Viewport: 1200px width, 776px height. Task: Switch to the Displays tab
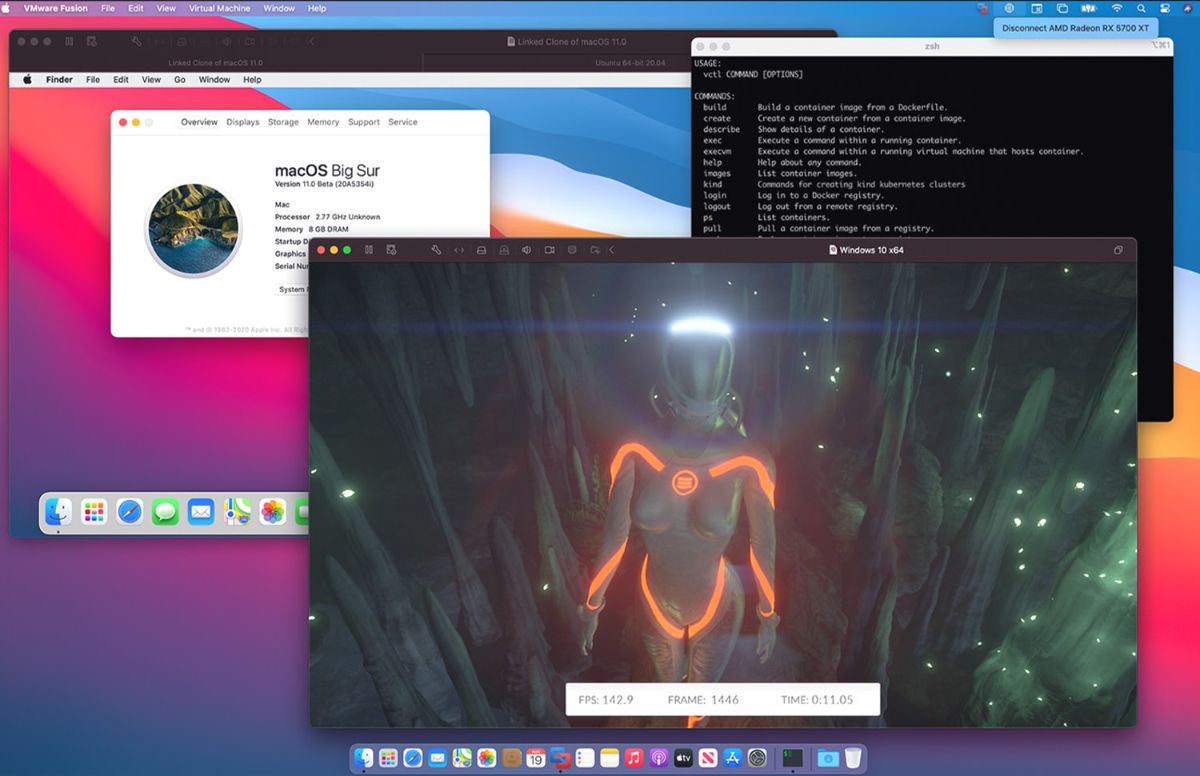[242, 121]
